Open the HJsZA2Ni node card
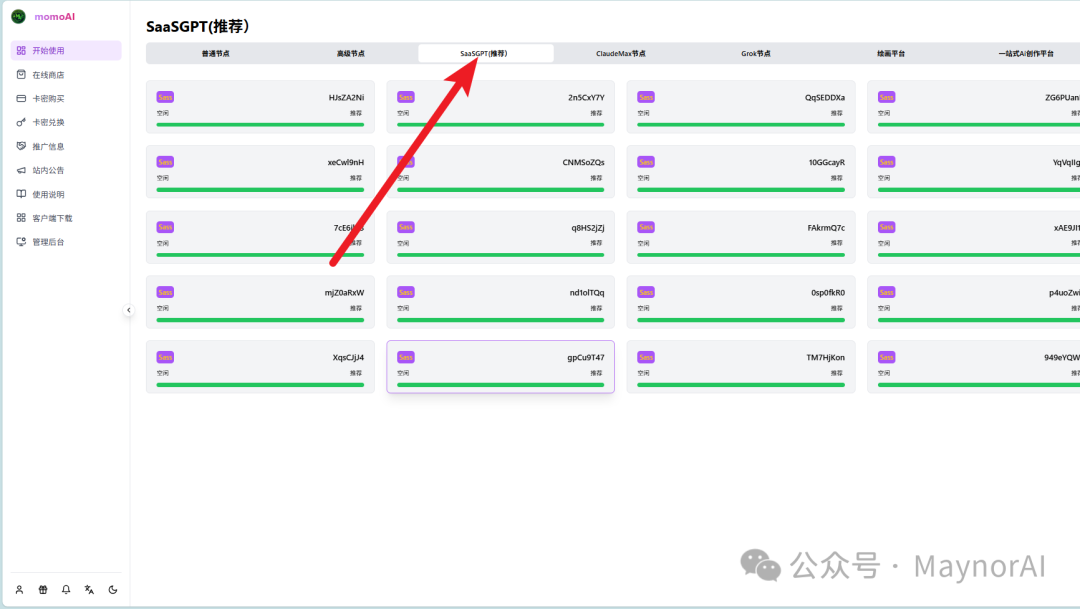The height and width of the screenshot is (609, 1080). click(260, 107)
